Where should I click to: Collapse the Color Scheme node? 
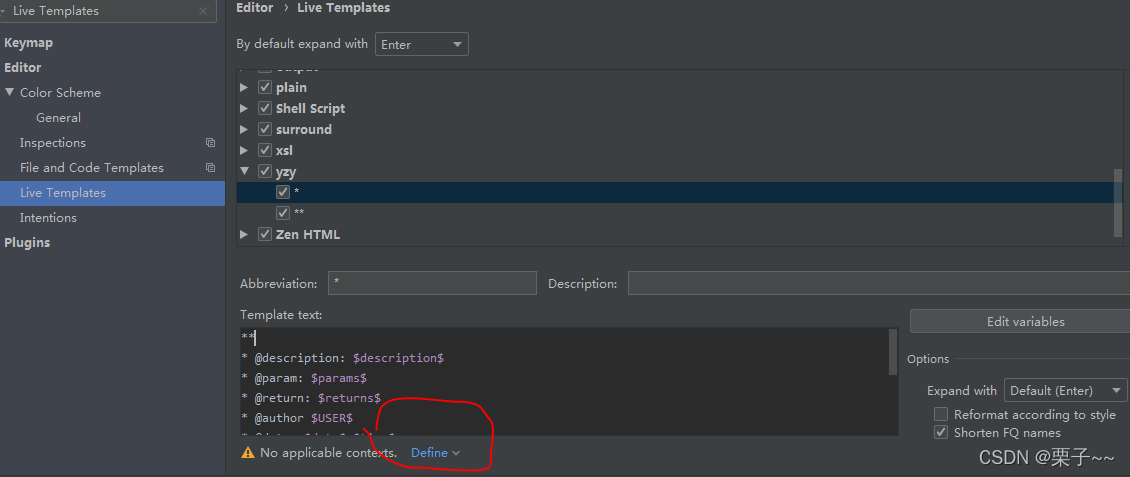(x=9, y=92)
